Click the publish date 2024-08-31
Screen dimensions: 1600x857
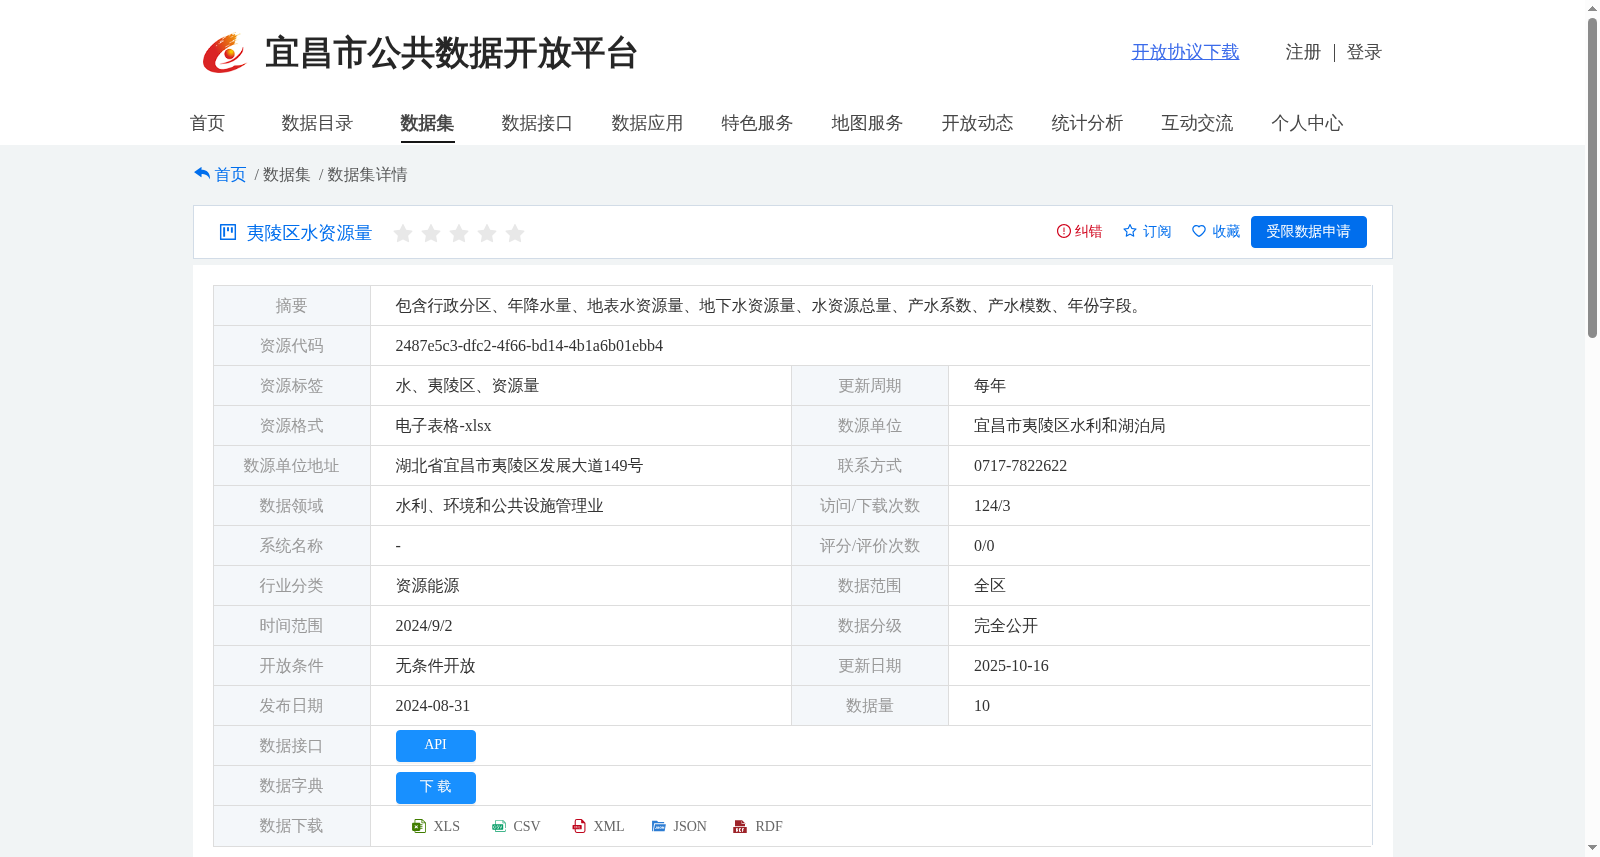pyautogui.click(x=432, y=706)
